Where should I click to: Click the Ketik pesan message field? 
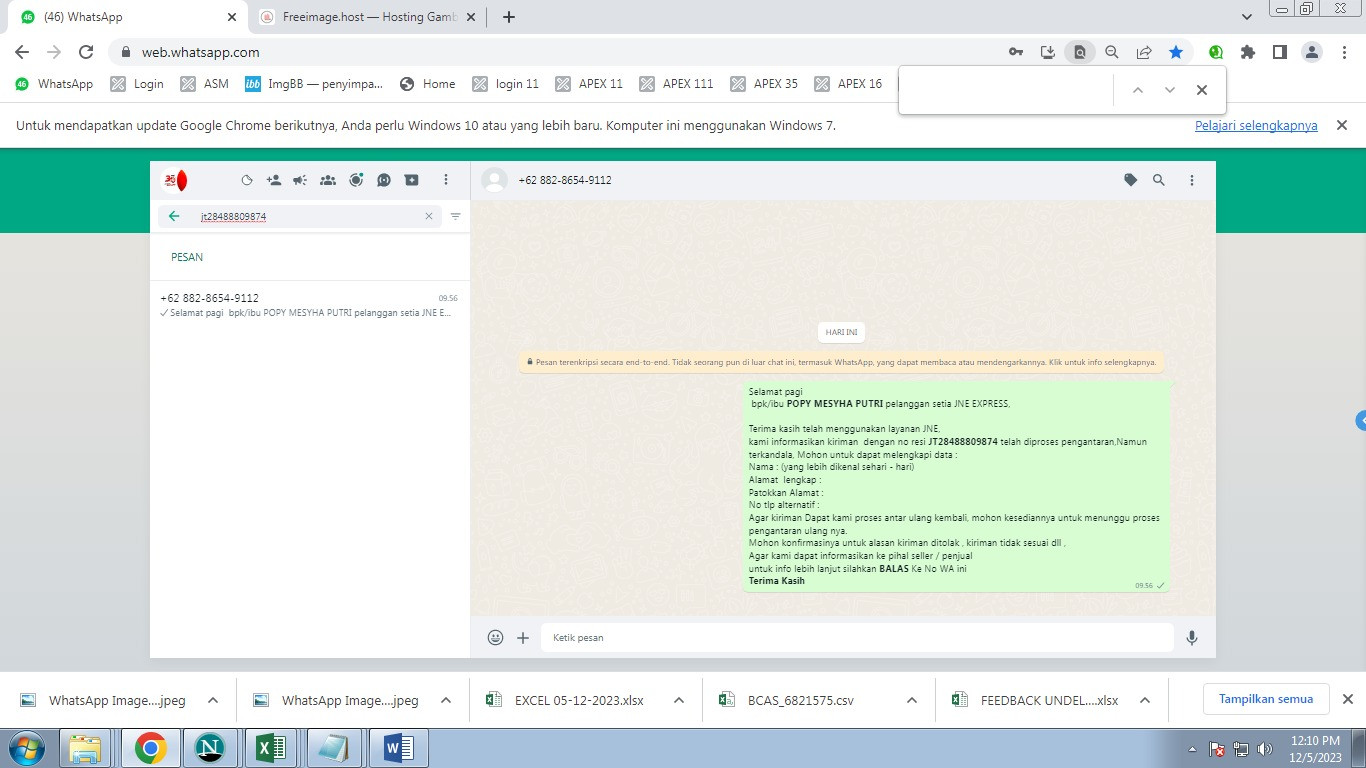pyautogui.click(x=857, y=637)
